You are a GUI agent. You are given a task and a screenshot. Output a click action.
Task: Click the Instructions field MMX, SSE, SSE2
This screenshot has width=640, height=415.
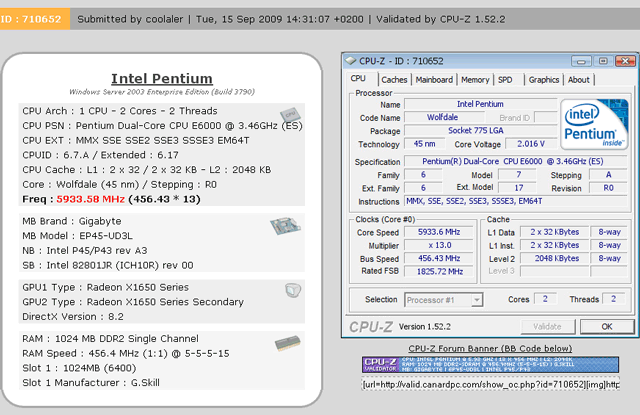[x=515, y=201]
